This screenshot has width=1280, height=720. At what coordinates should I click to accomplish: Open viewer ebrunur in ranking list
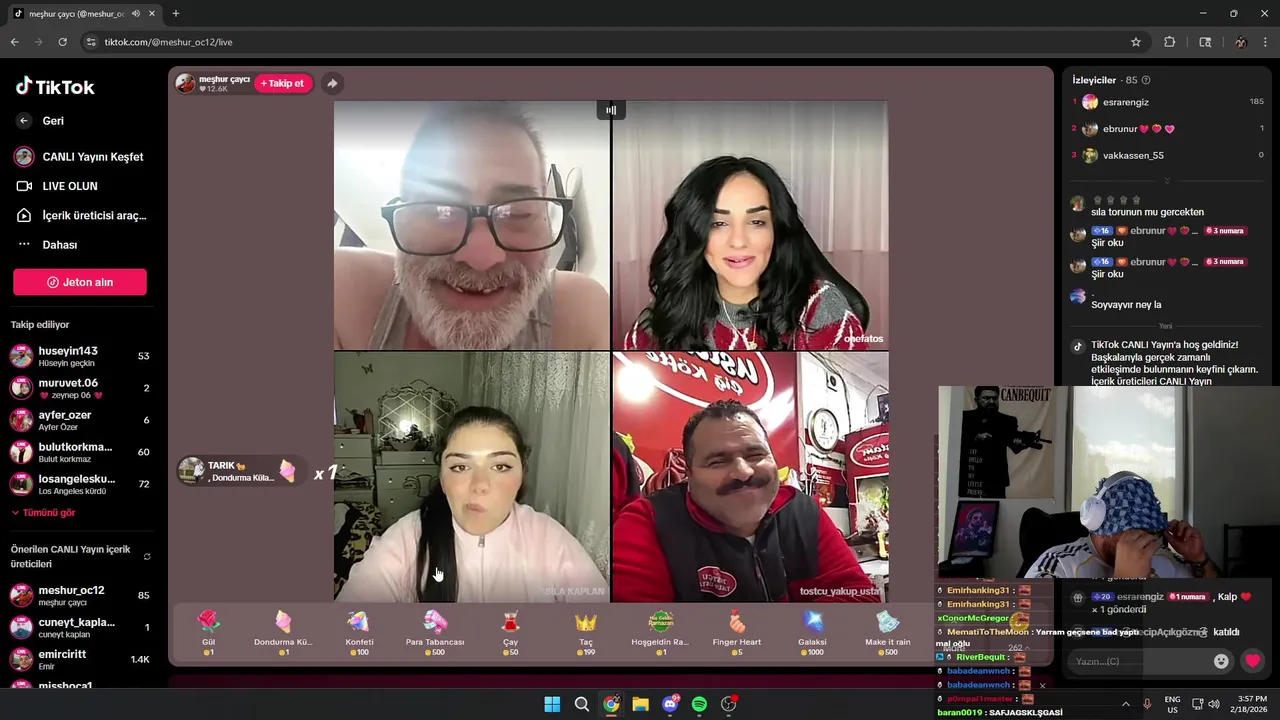pyautogui.click(x=1167, y=129)
